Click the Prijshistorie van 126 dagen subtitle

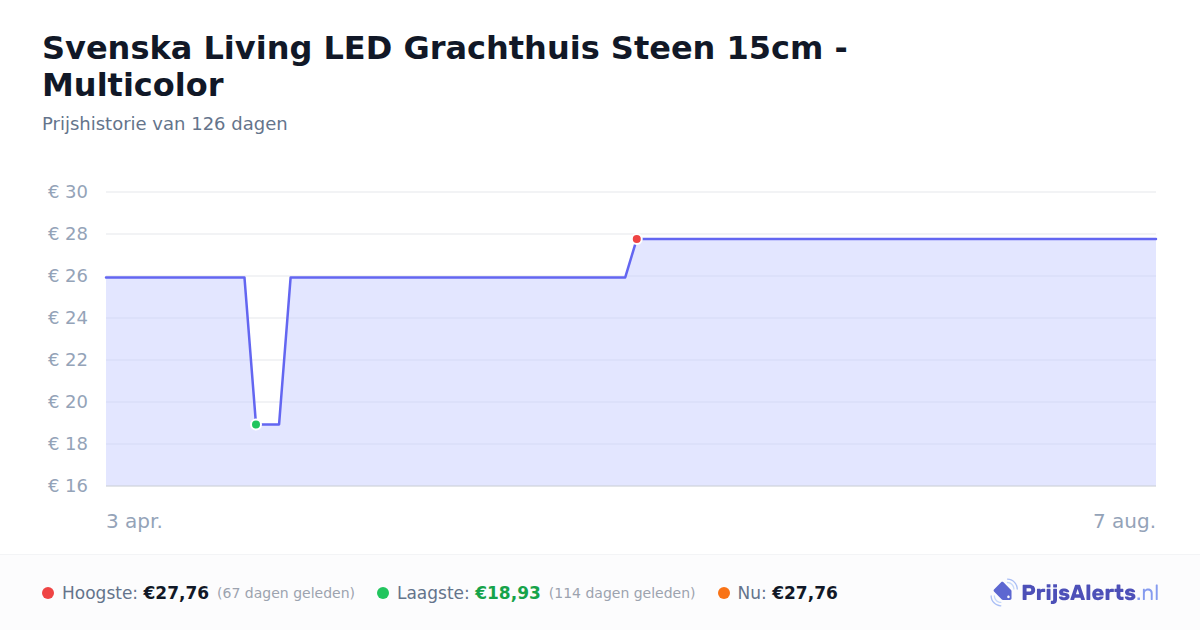point(165,124)
